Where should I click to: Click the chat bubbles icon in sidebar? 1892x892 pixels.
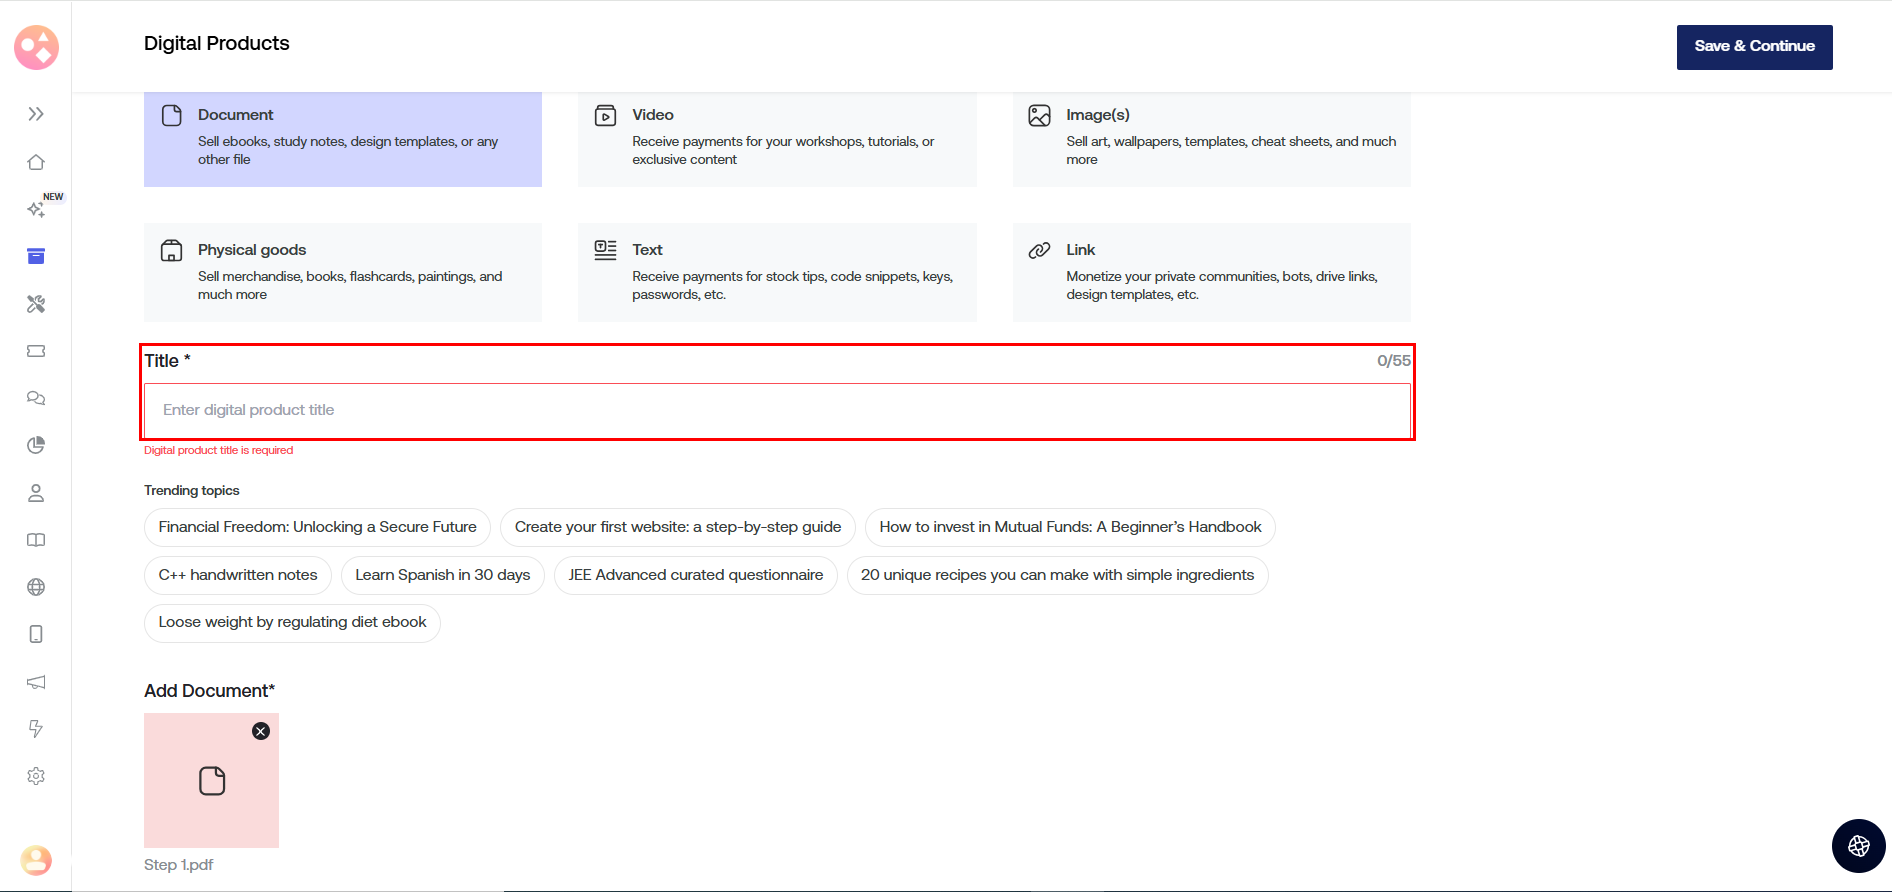[x=36, y=398]
